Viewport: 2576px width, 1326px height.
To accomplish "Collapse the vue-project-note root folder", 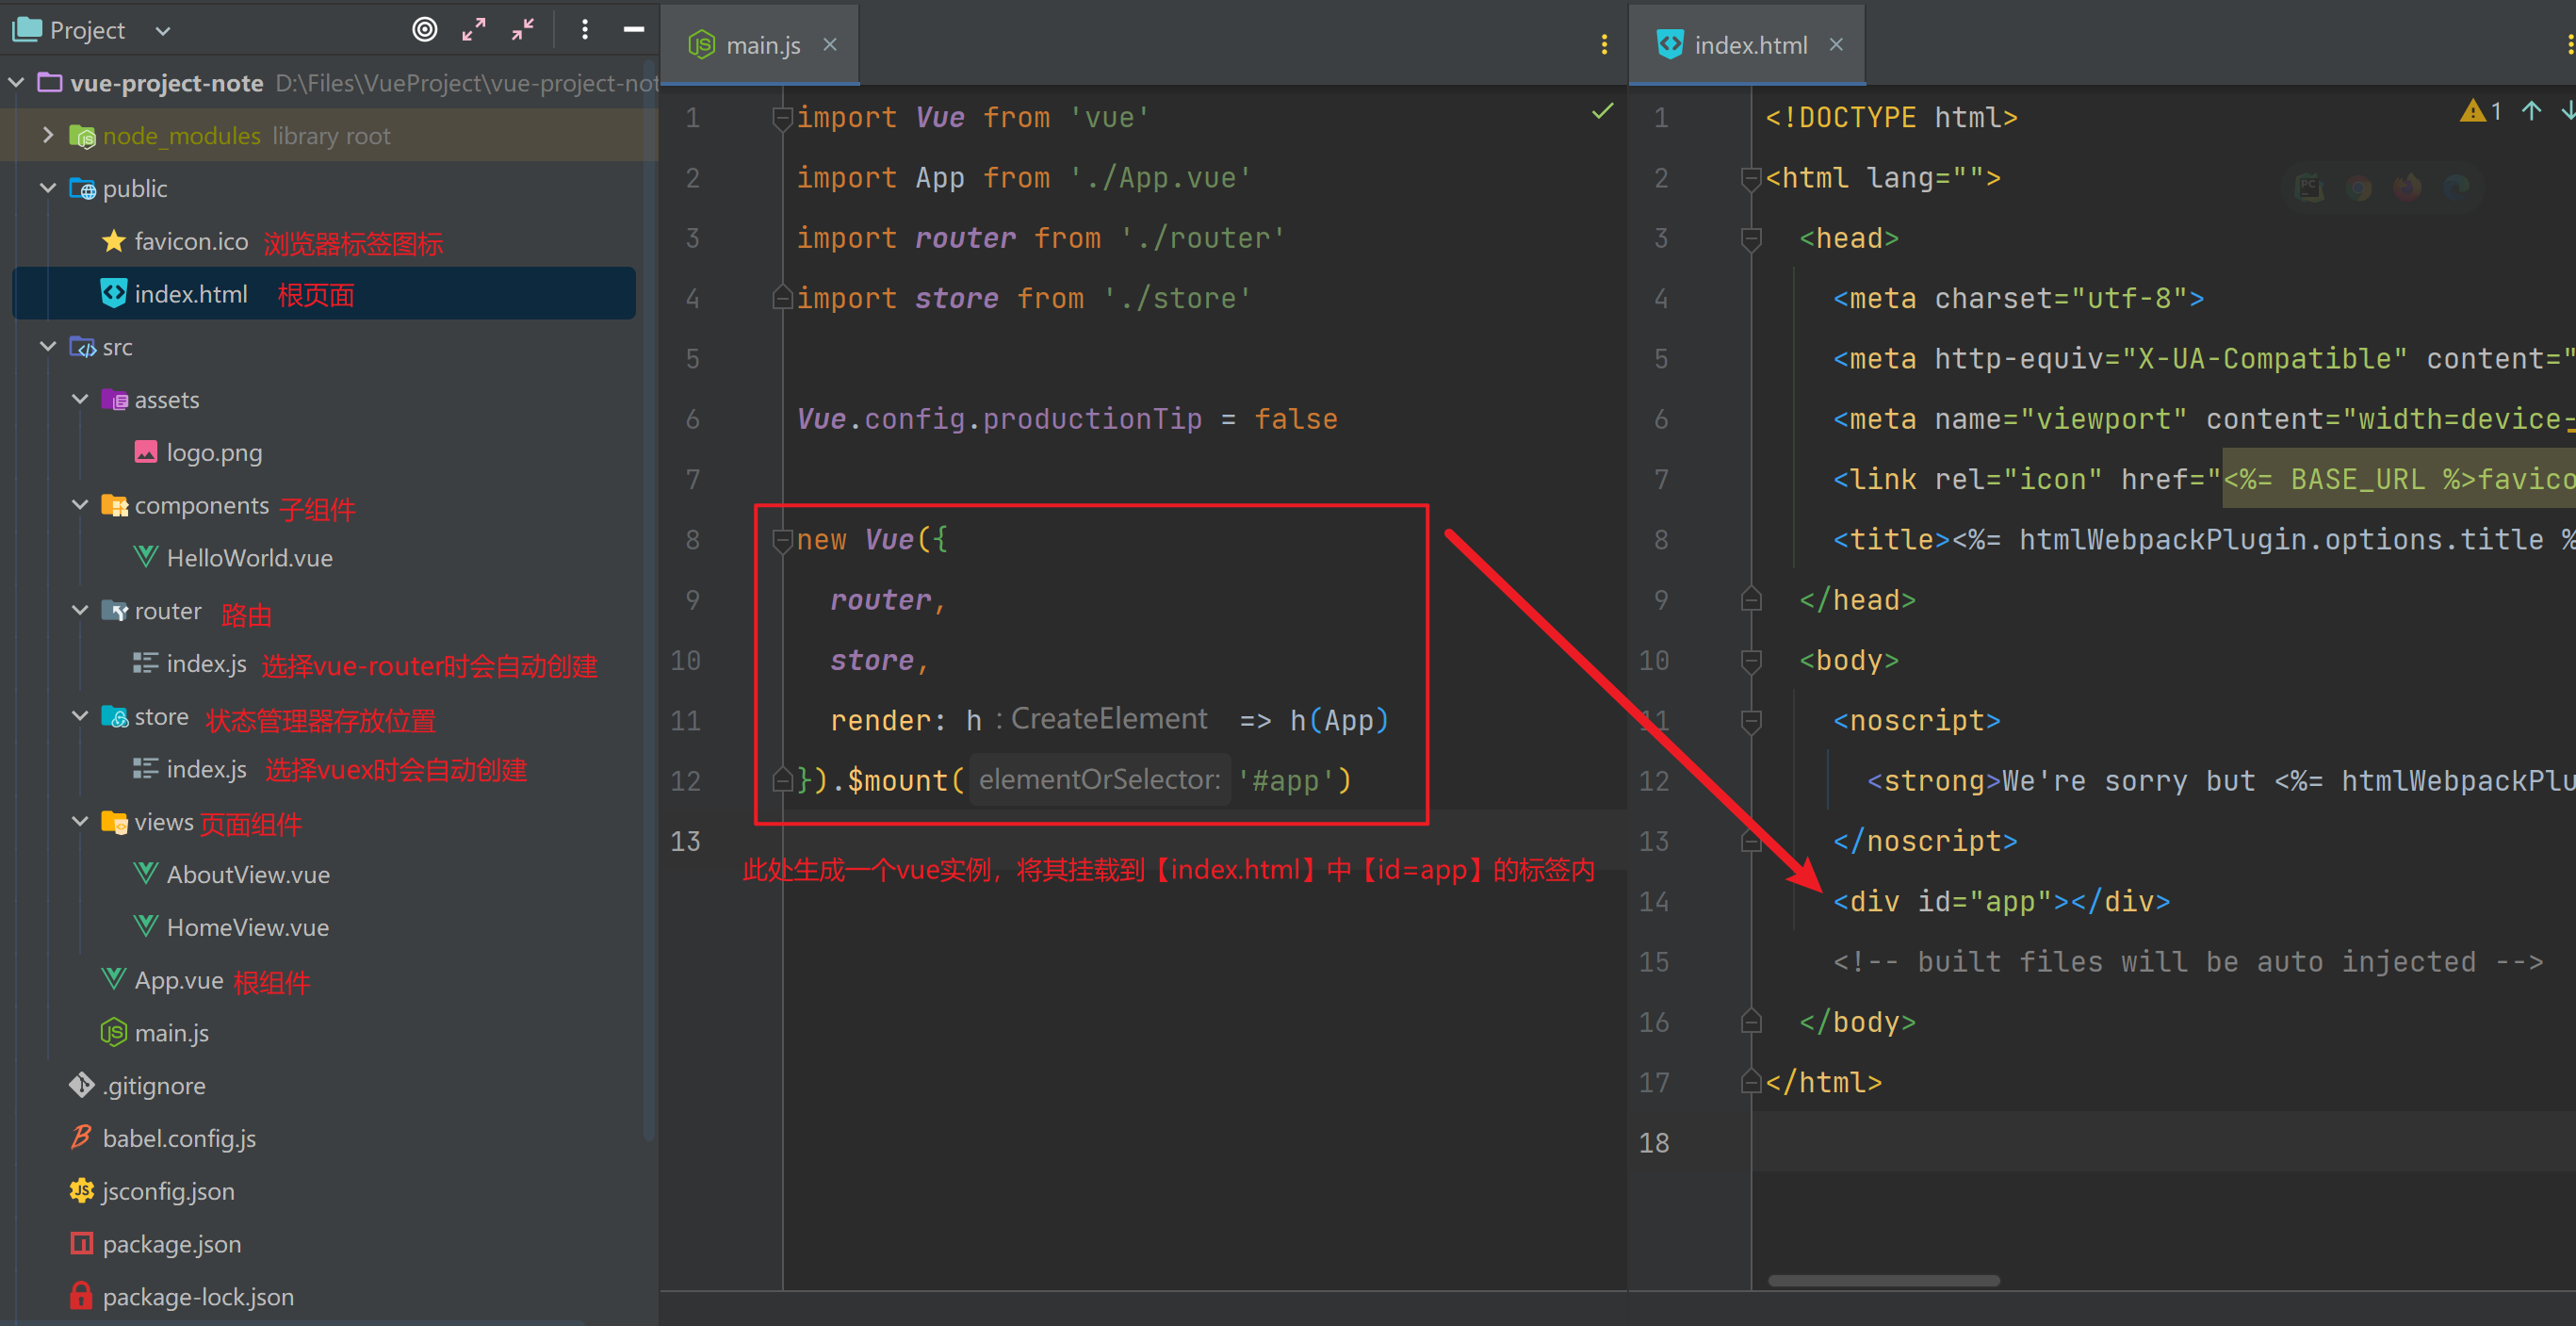I will [16, 82].
